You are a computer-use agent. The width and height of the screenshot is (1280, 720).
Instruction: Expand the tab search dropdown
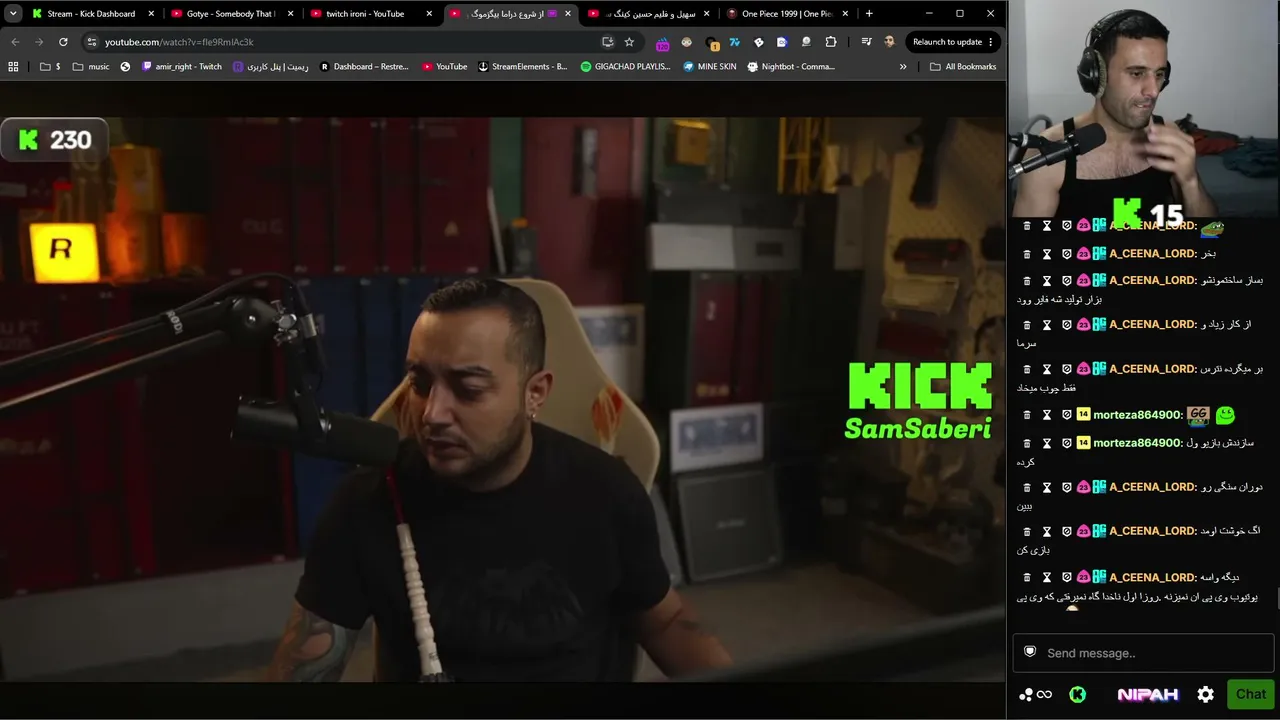pos(13,14)
